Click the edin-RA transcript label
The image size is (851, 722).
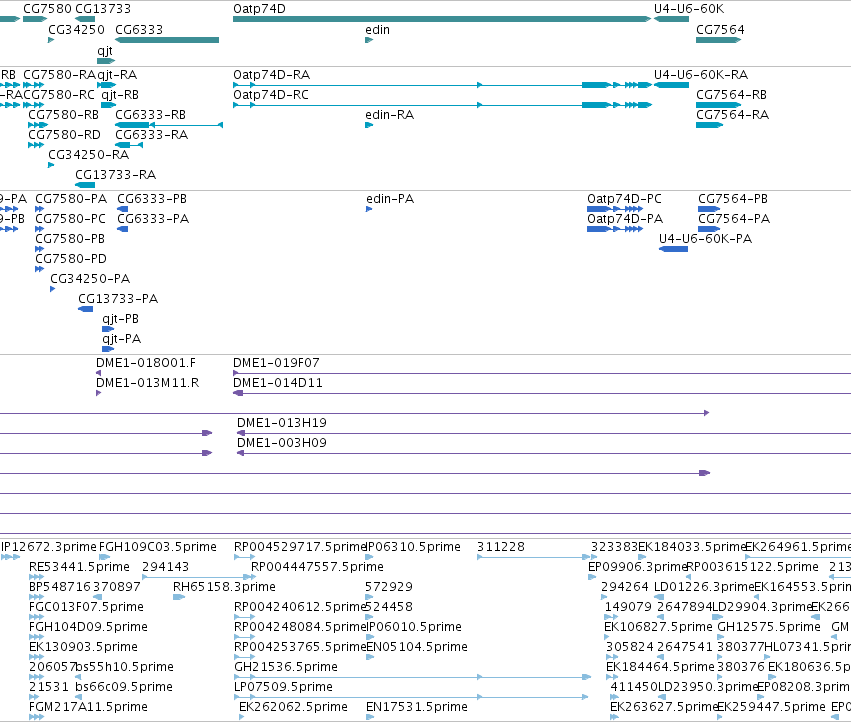[x=390, y=115]
